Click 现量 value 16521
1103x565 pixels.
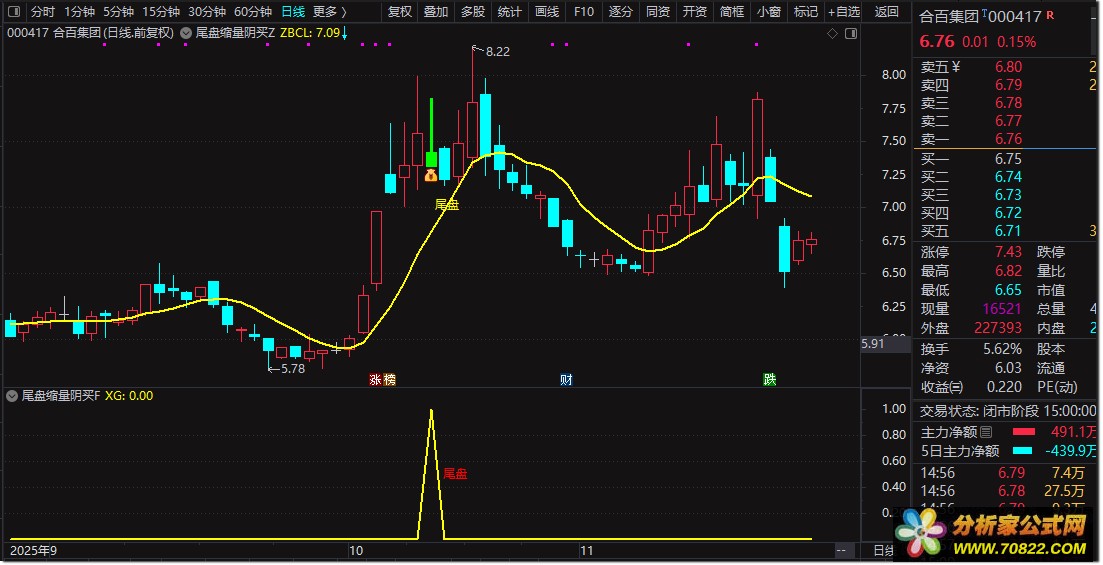[x=1002, y=309]
